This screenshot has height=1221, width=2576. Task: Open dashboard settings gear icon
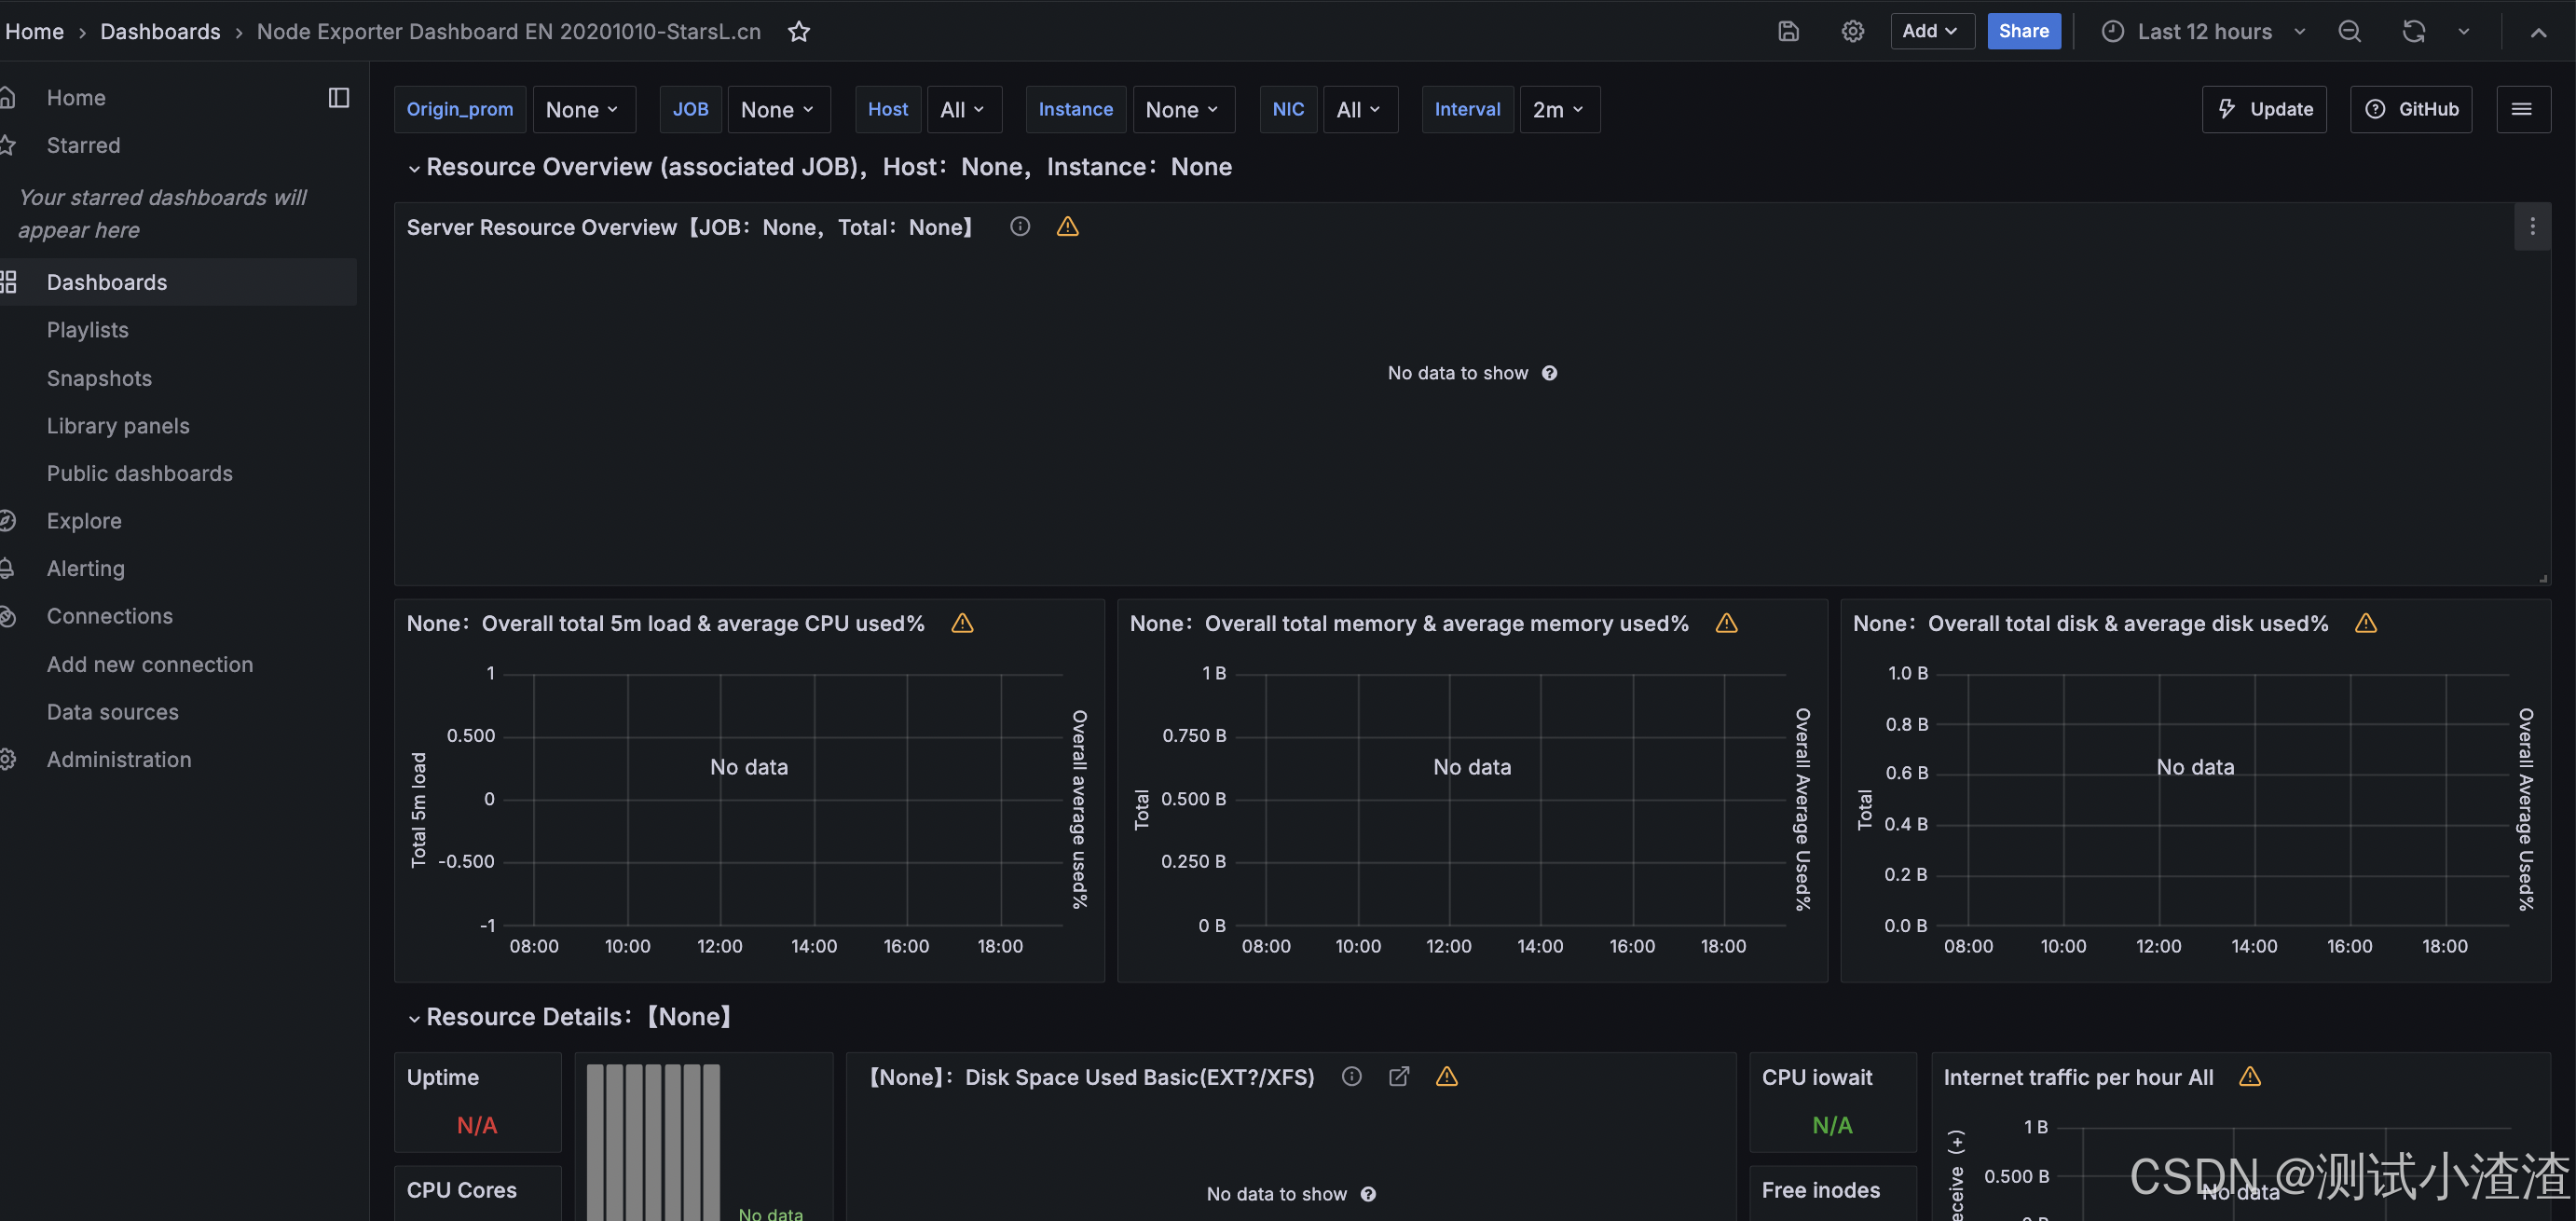(1852, 32)
